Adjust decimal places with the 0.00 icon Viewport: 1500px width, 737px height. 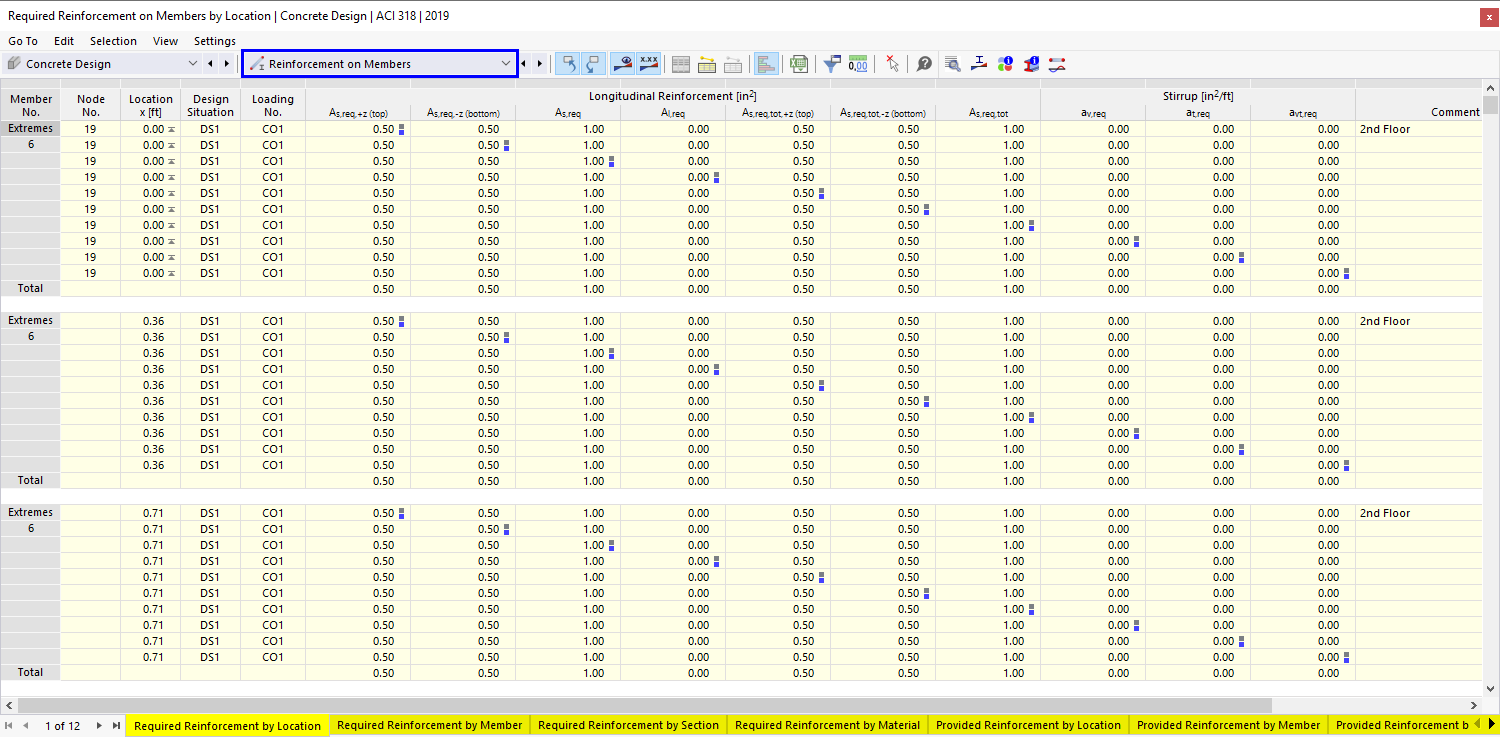click(858, 63)
